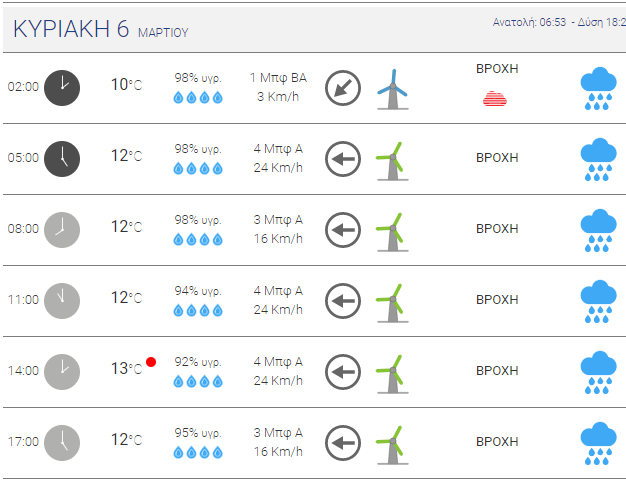This screenshot has height=482, width=626.
Task: Click the humidity droplets at 14:00
Action: point(198,382)
